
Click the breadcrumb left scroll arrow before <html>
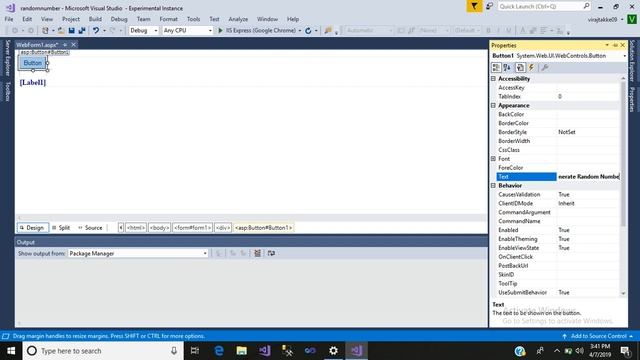pos(121,228)
